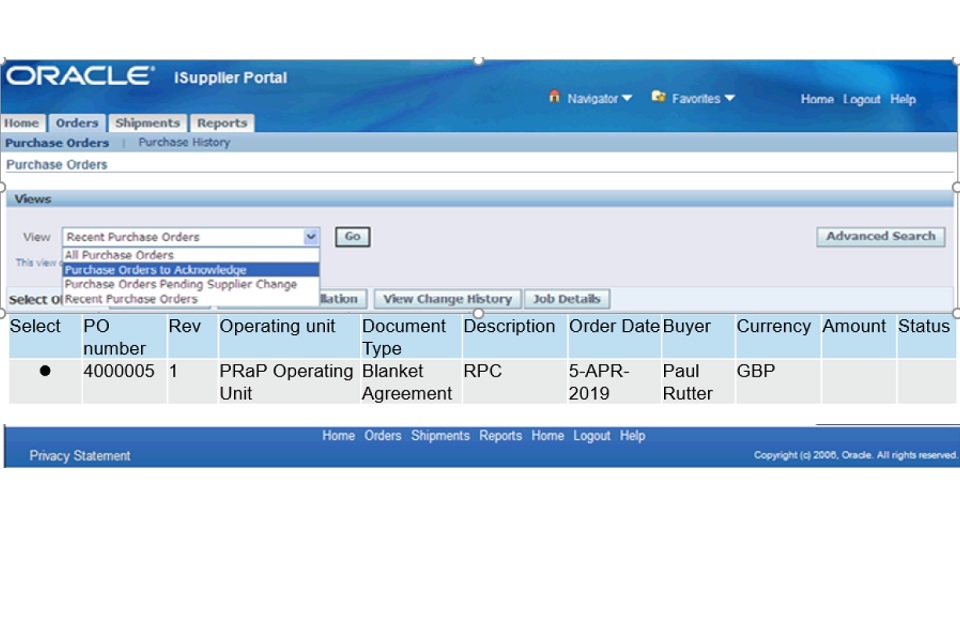Click View Change History button
The image size is (960, 640).
[447, 299]
